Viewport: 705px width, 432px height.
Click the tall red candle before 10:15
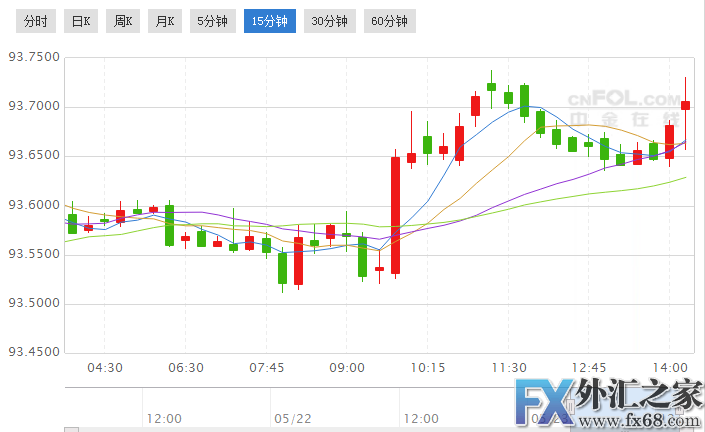[x=396, y=214]
